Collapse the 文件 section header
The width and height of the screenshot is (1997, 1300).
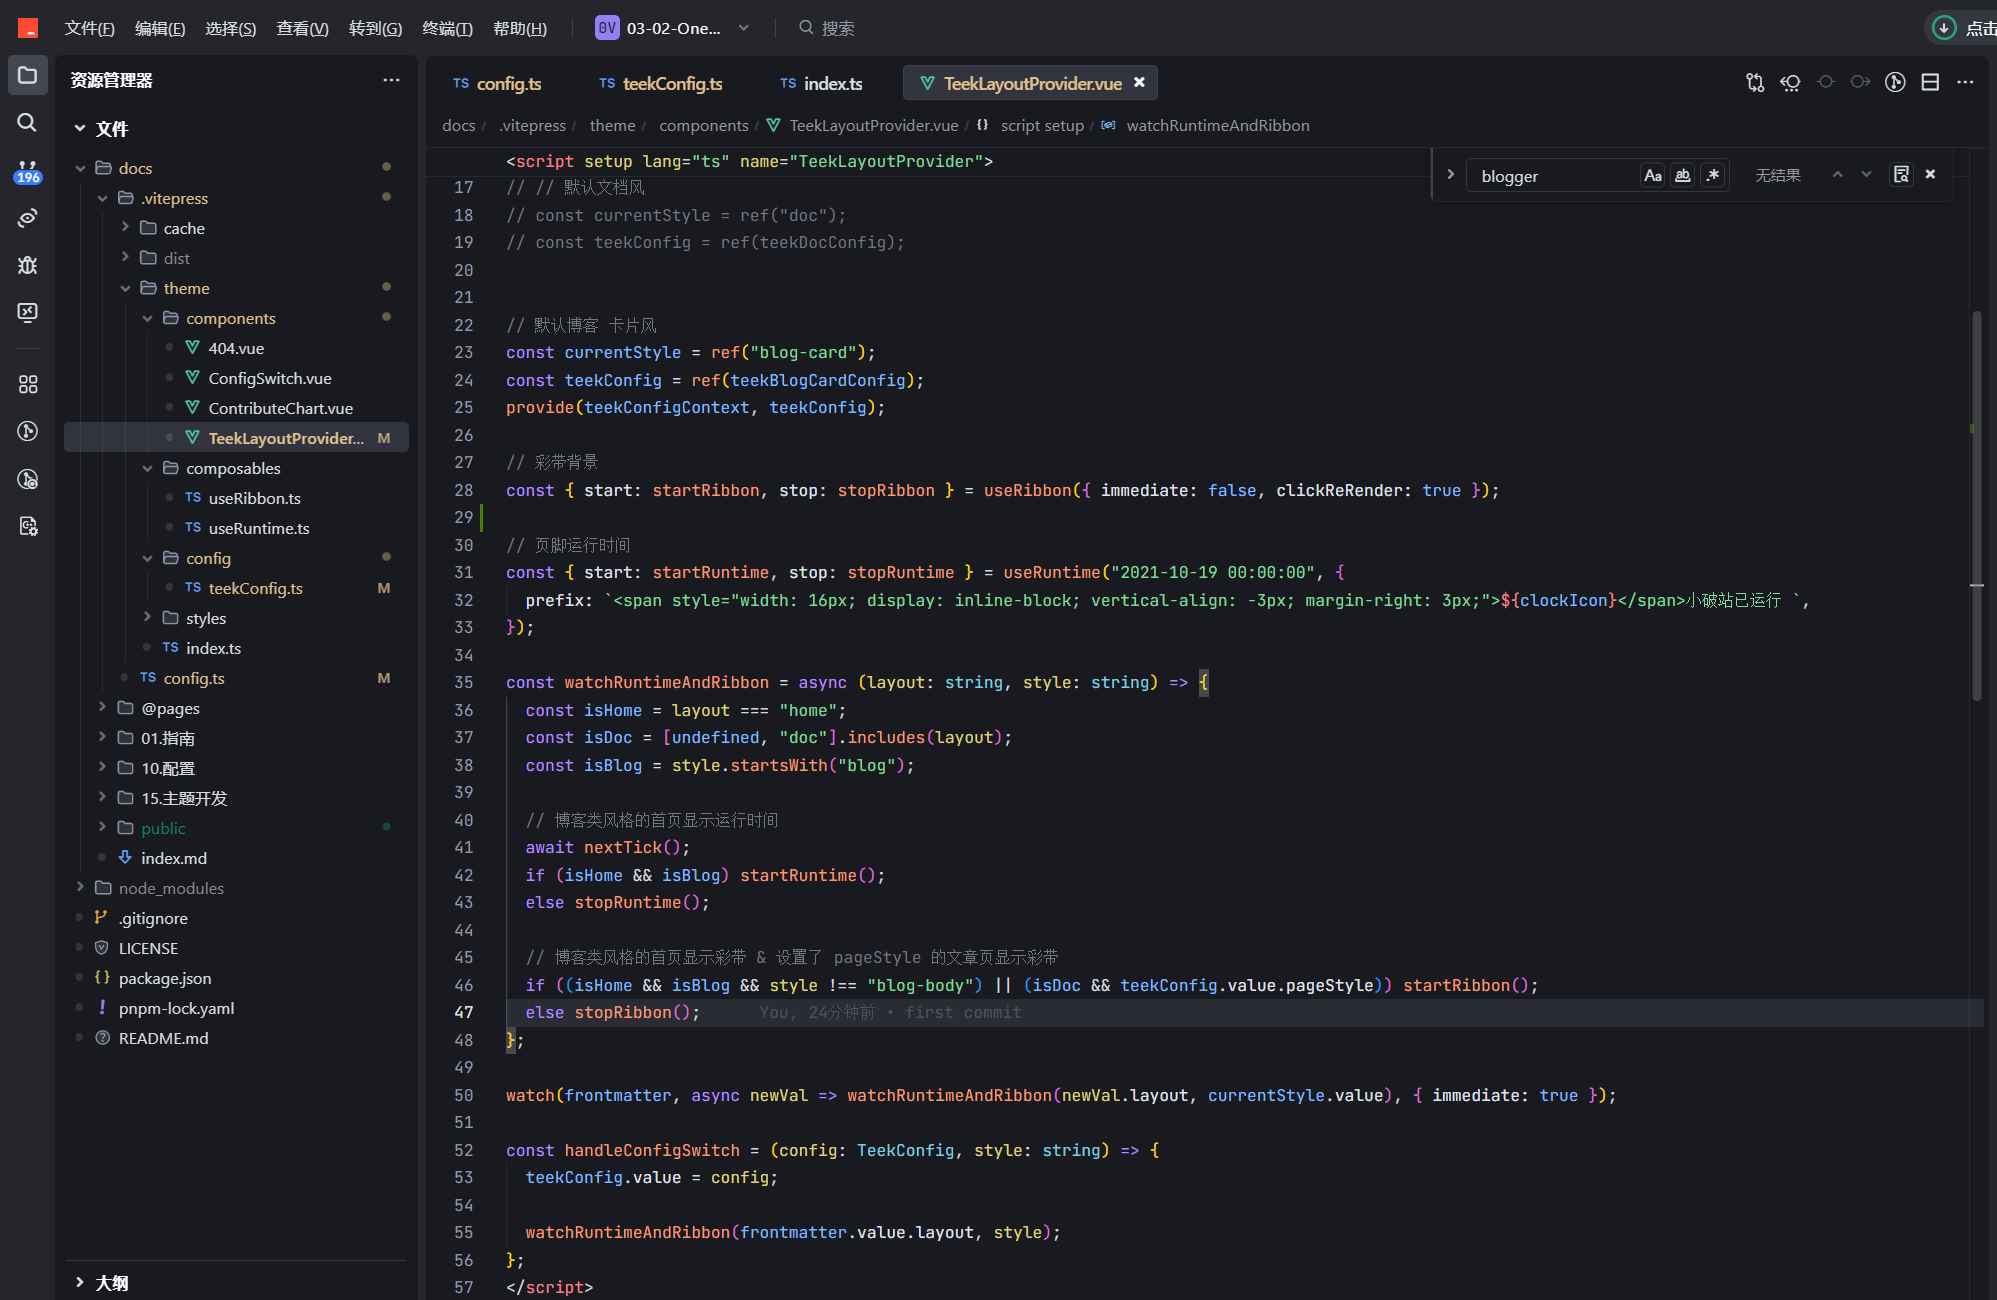tap(80, 128)
